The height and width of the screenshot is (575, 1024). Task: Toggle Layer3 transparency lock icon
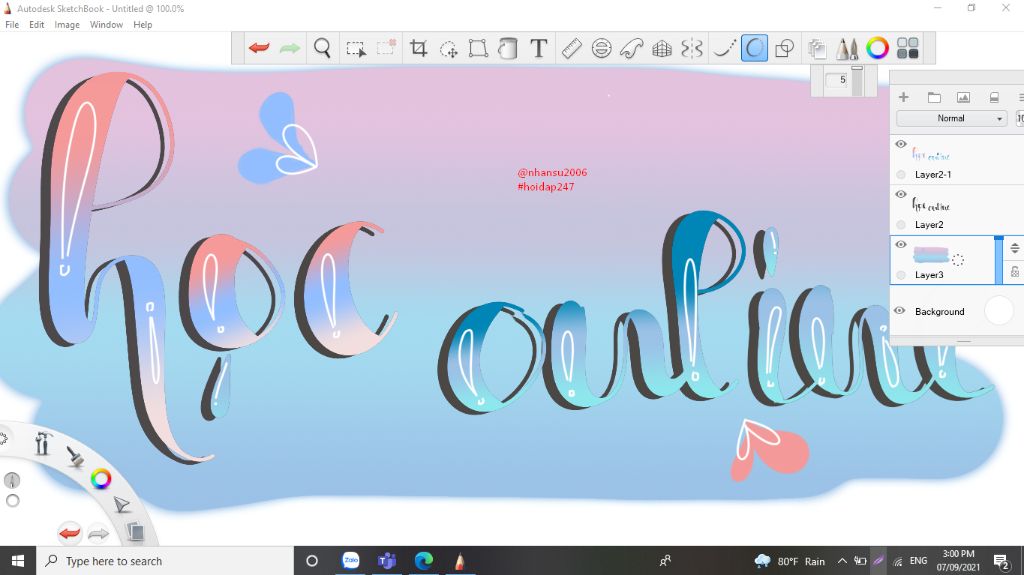pos(1015,272)
